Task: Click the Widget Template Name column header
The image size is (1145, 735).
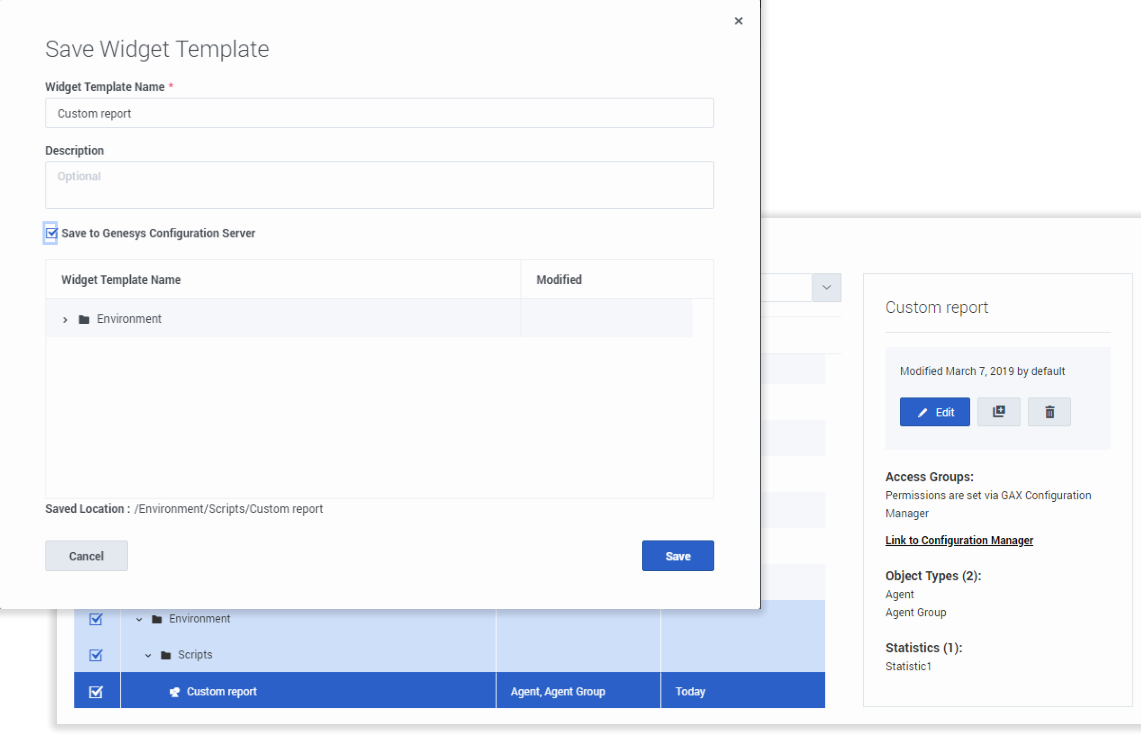Action: (x=121, y=280)
